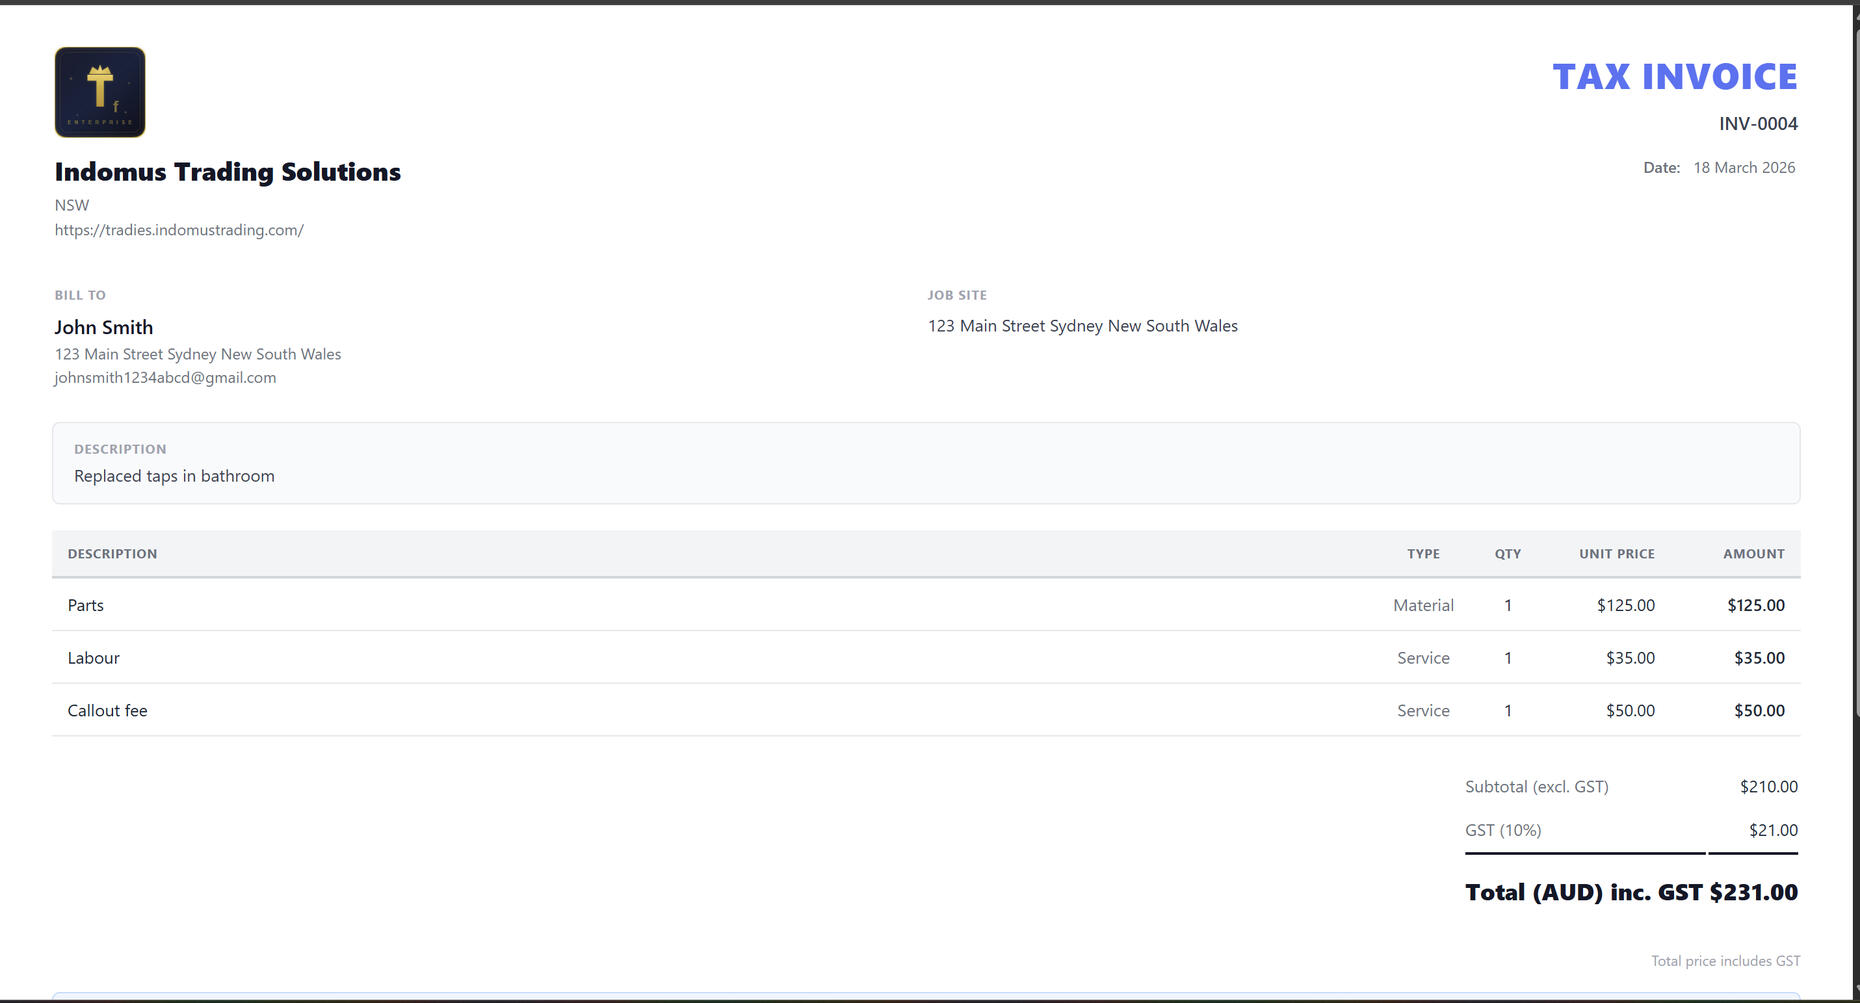Screen dimensions: 1860x1003
Task: Click the customer name John Smith
Action: tap(104, 328)
